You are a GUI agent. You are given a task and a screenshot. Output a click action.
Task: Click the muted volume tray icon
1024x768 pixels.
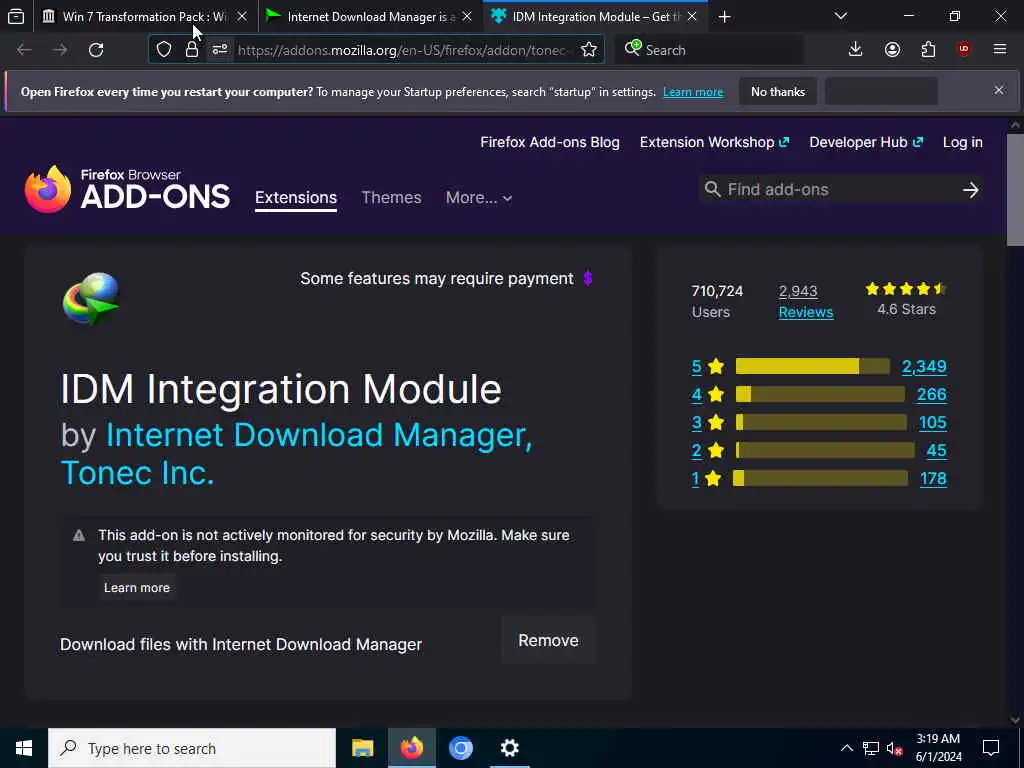895,748
